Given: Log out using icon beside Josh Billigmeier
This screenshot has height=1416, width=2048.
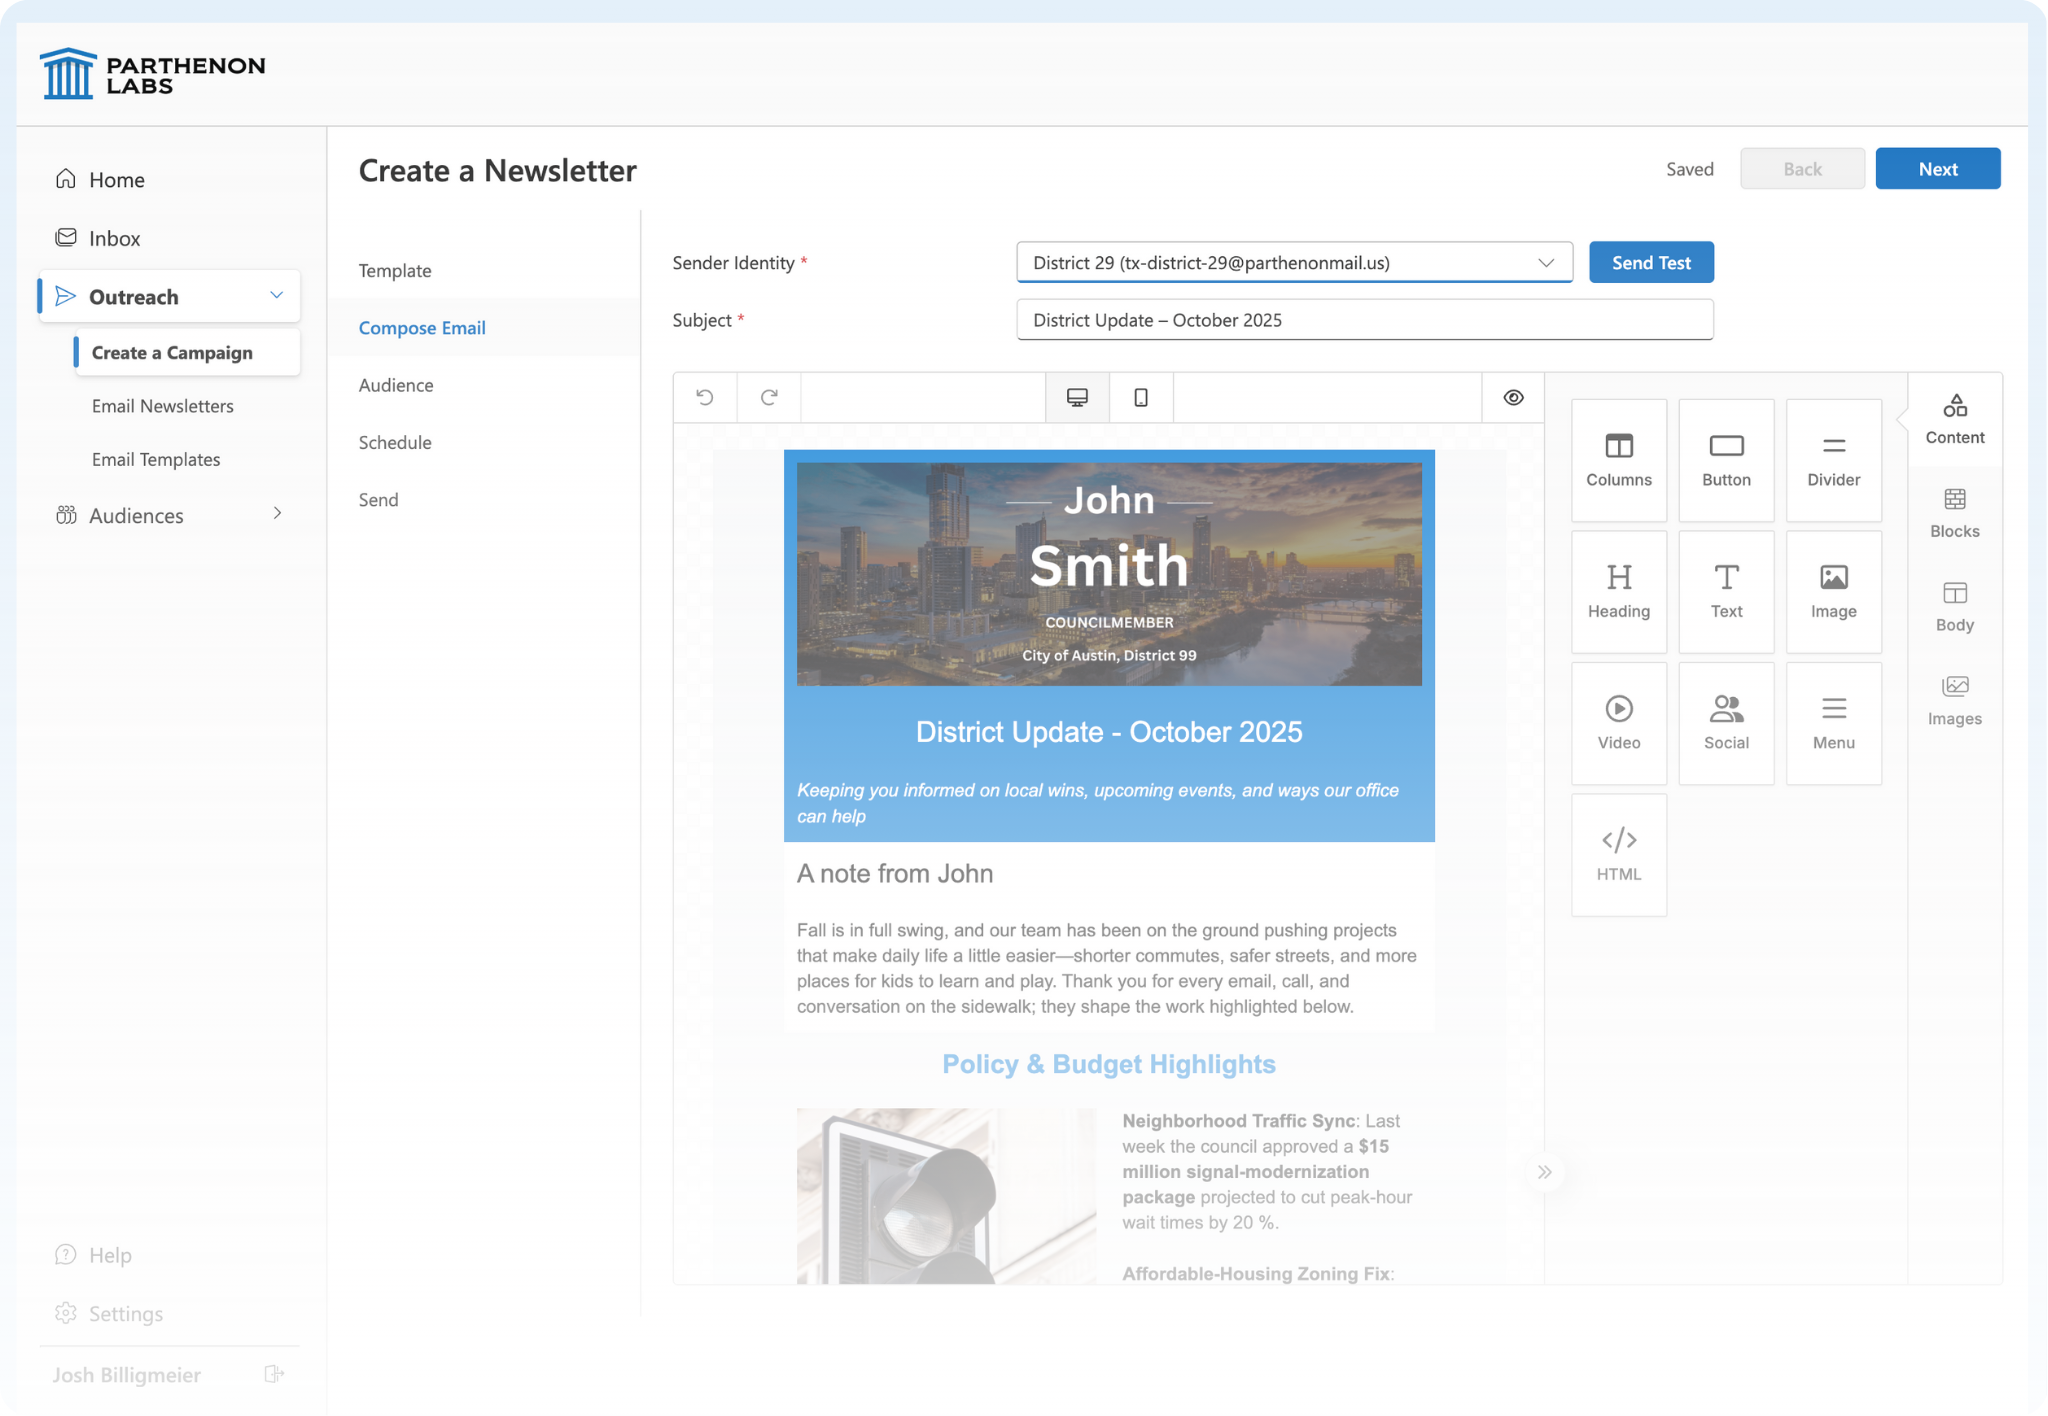Looking at the screenshot, I should pyautogui.click(x=274, y=1374).
